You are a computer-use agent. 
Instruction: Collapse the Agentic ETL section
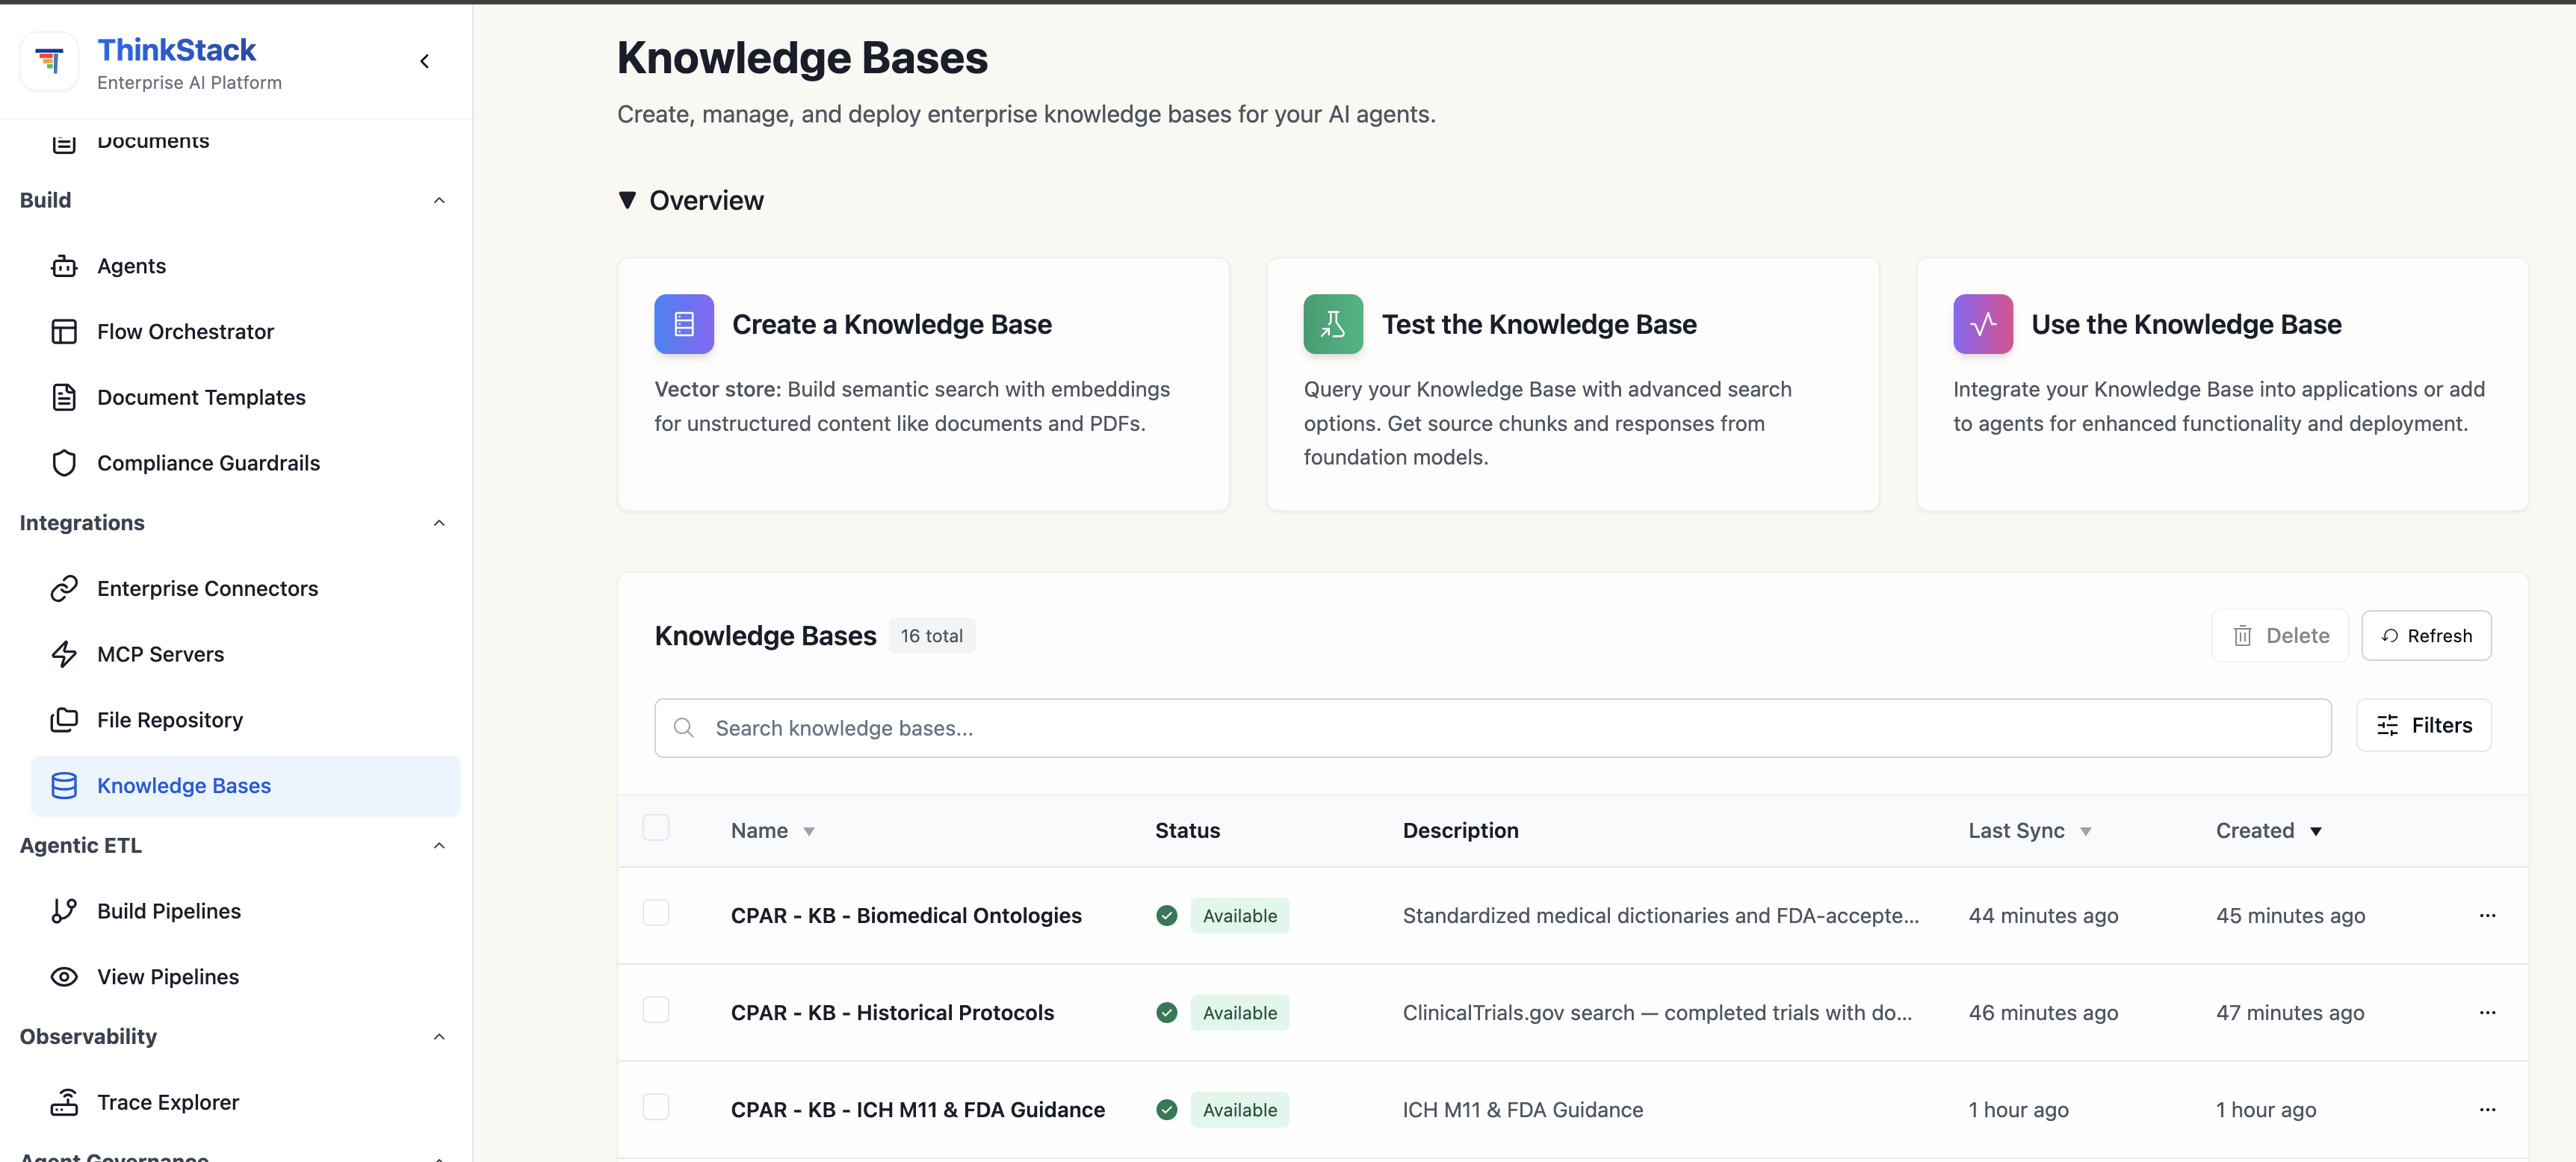pyautogui.click(x=439, y=846)
